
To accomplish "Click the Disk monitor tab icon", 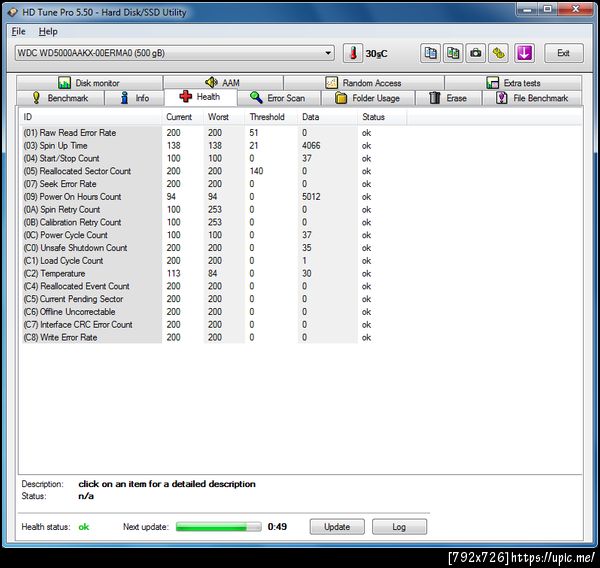I will (x=64, y=83).
